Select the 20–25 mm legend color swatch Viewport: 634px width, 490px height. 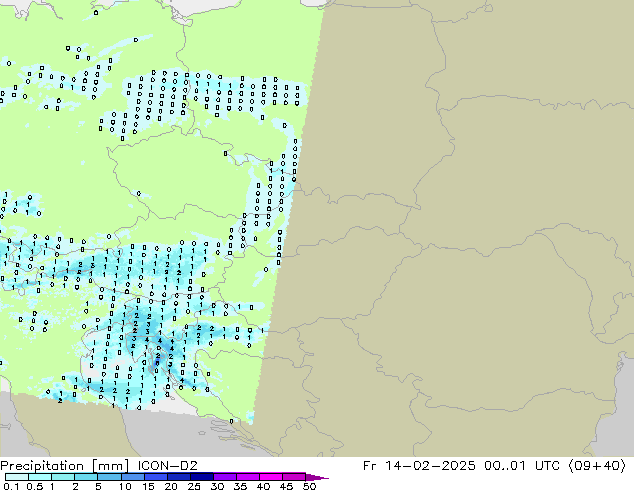pyautogui.click(x=178, y=477)
